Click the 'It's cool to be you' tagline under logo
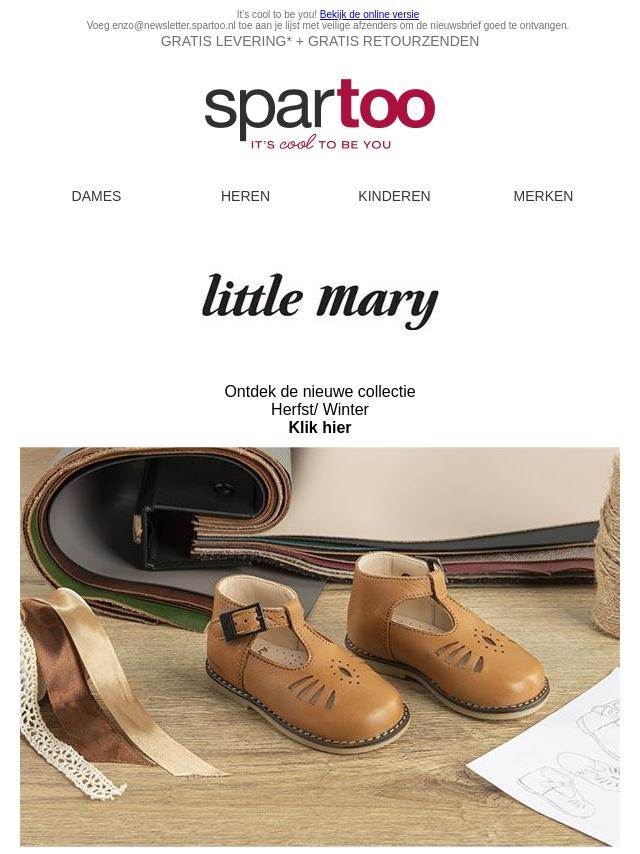The height and width of the screenshot is (854, 640). pyautogui.click(x=321, y=144)
